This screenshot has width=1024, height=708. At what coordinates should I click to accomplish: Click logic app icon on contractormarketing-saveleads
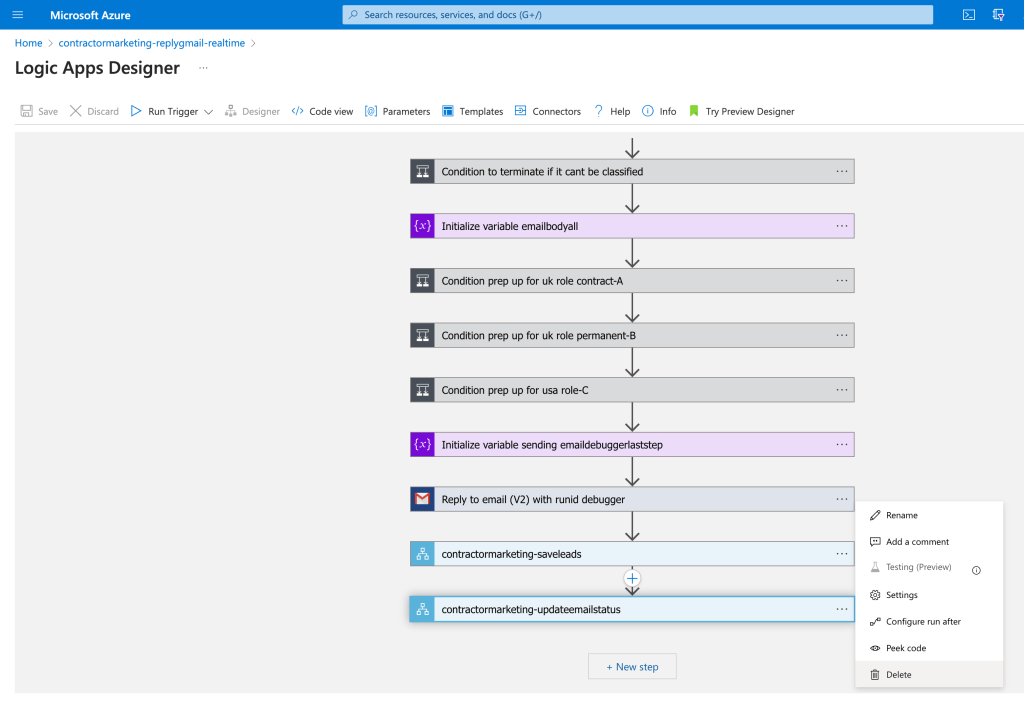[x=423, y=554]
